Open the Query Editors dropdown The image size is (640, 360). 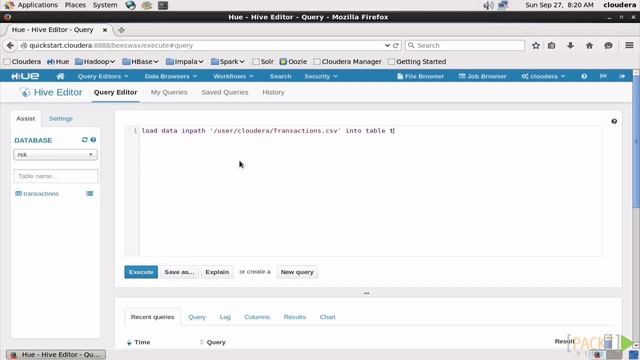103,76
